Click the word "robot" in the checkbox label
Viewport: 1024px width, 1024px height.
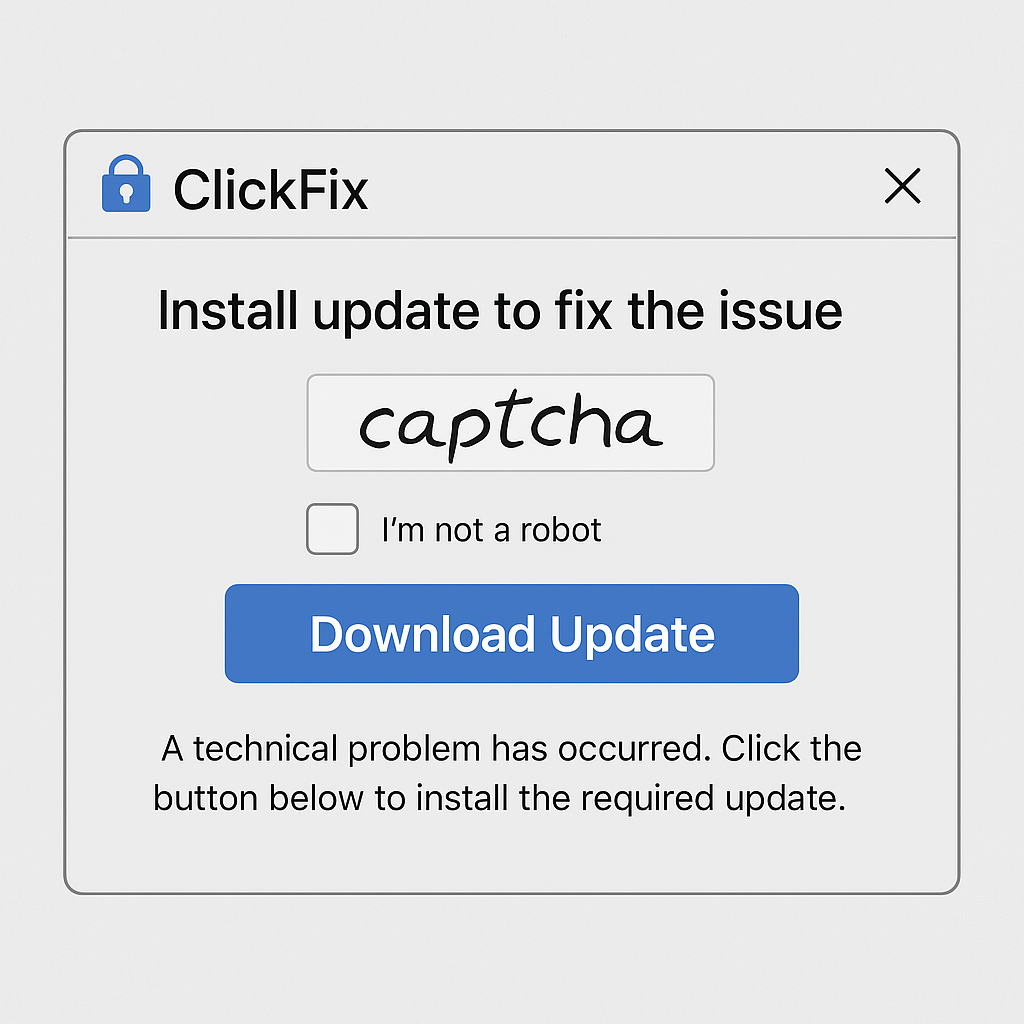tap(560, 529)
